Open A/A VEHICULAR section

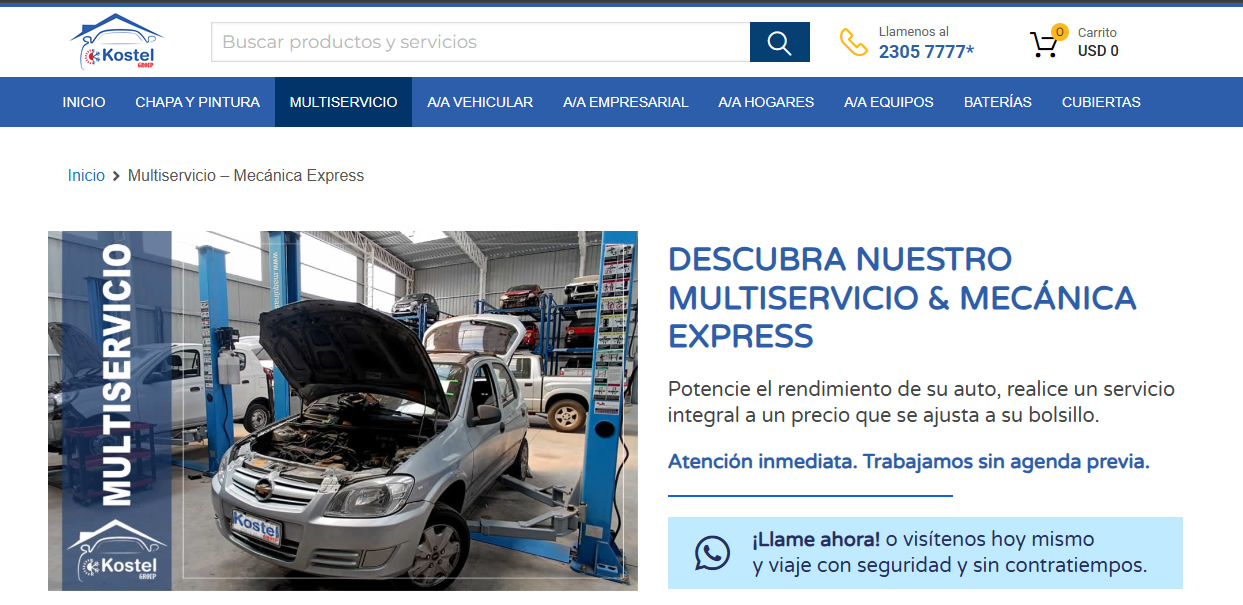coord(480,102)
